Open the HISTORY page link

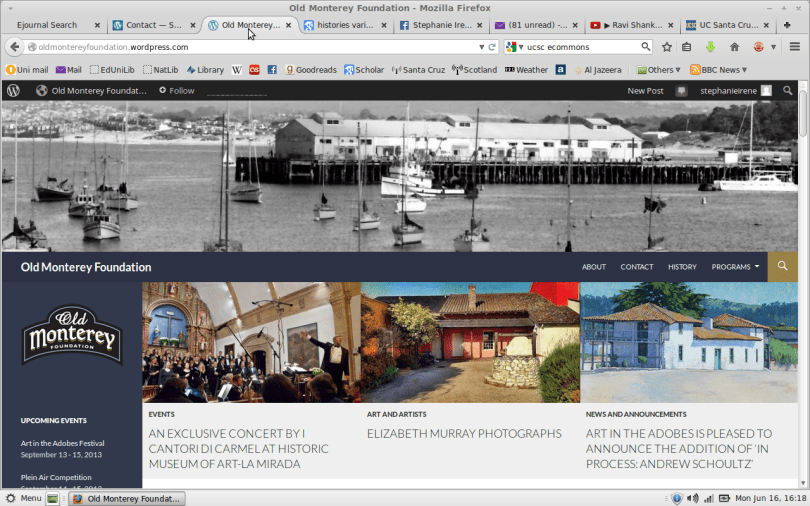[x=682, y=267]
